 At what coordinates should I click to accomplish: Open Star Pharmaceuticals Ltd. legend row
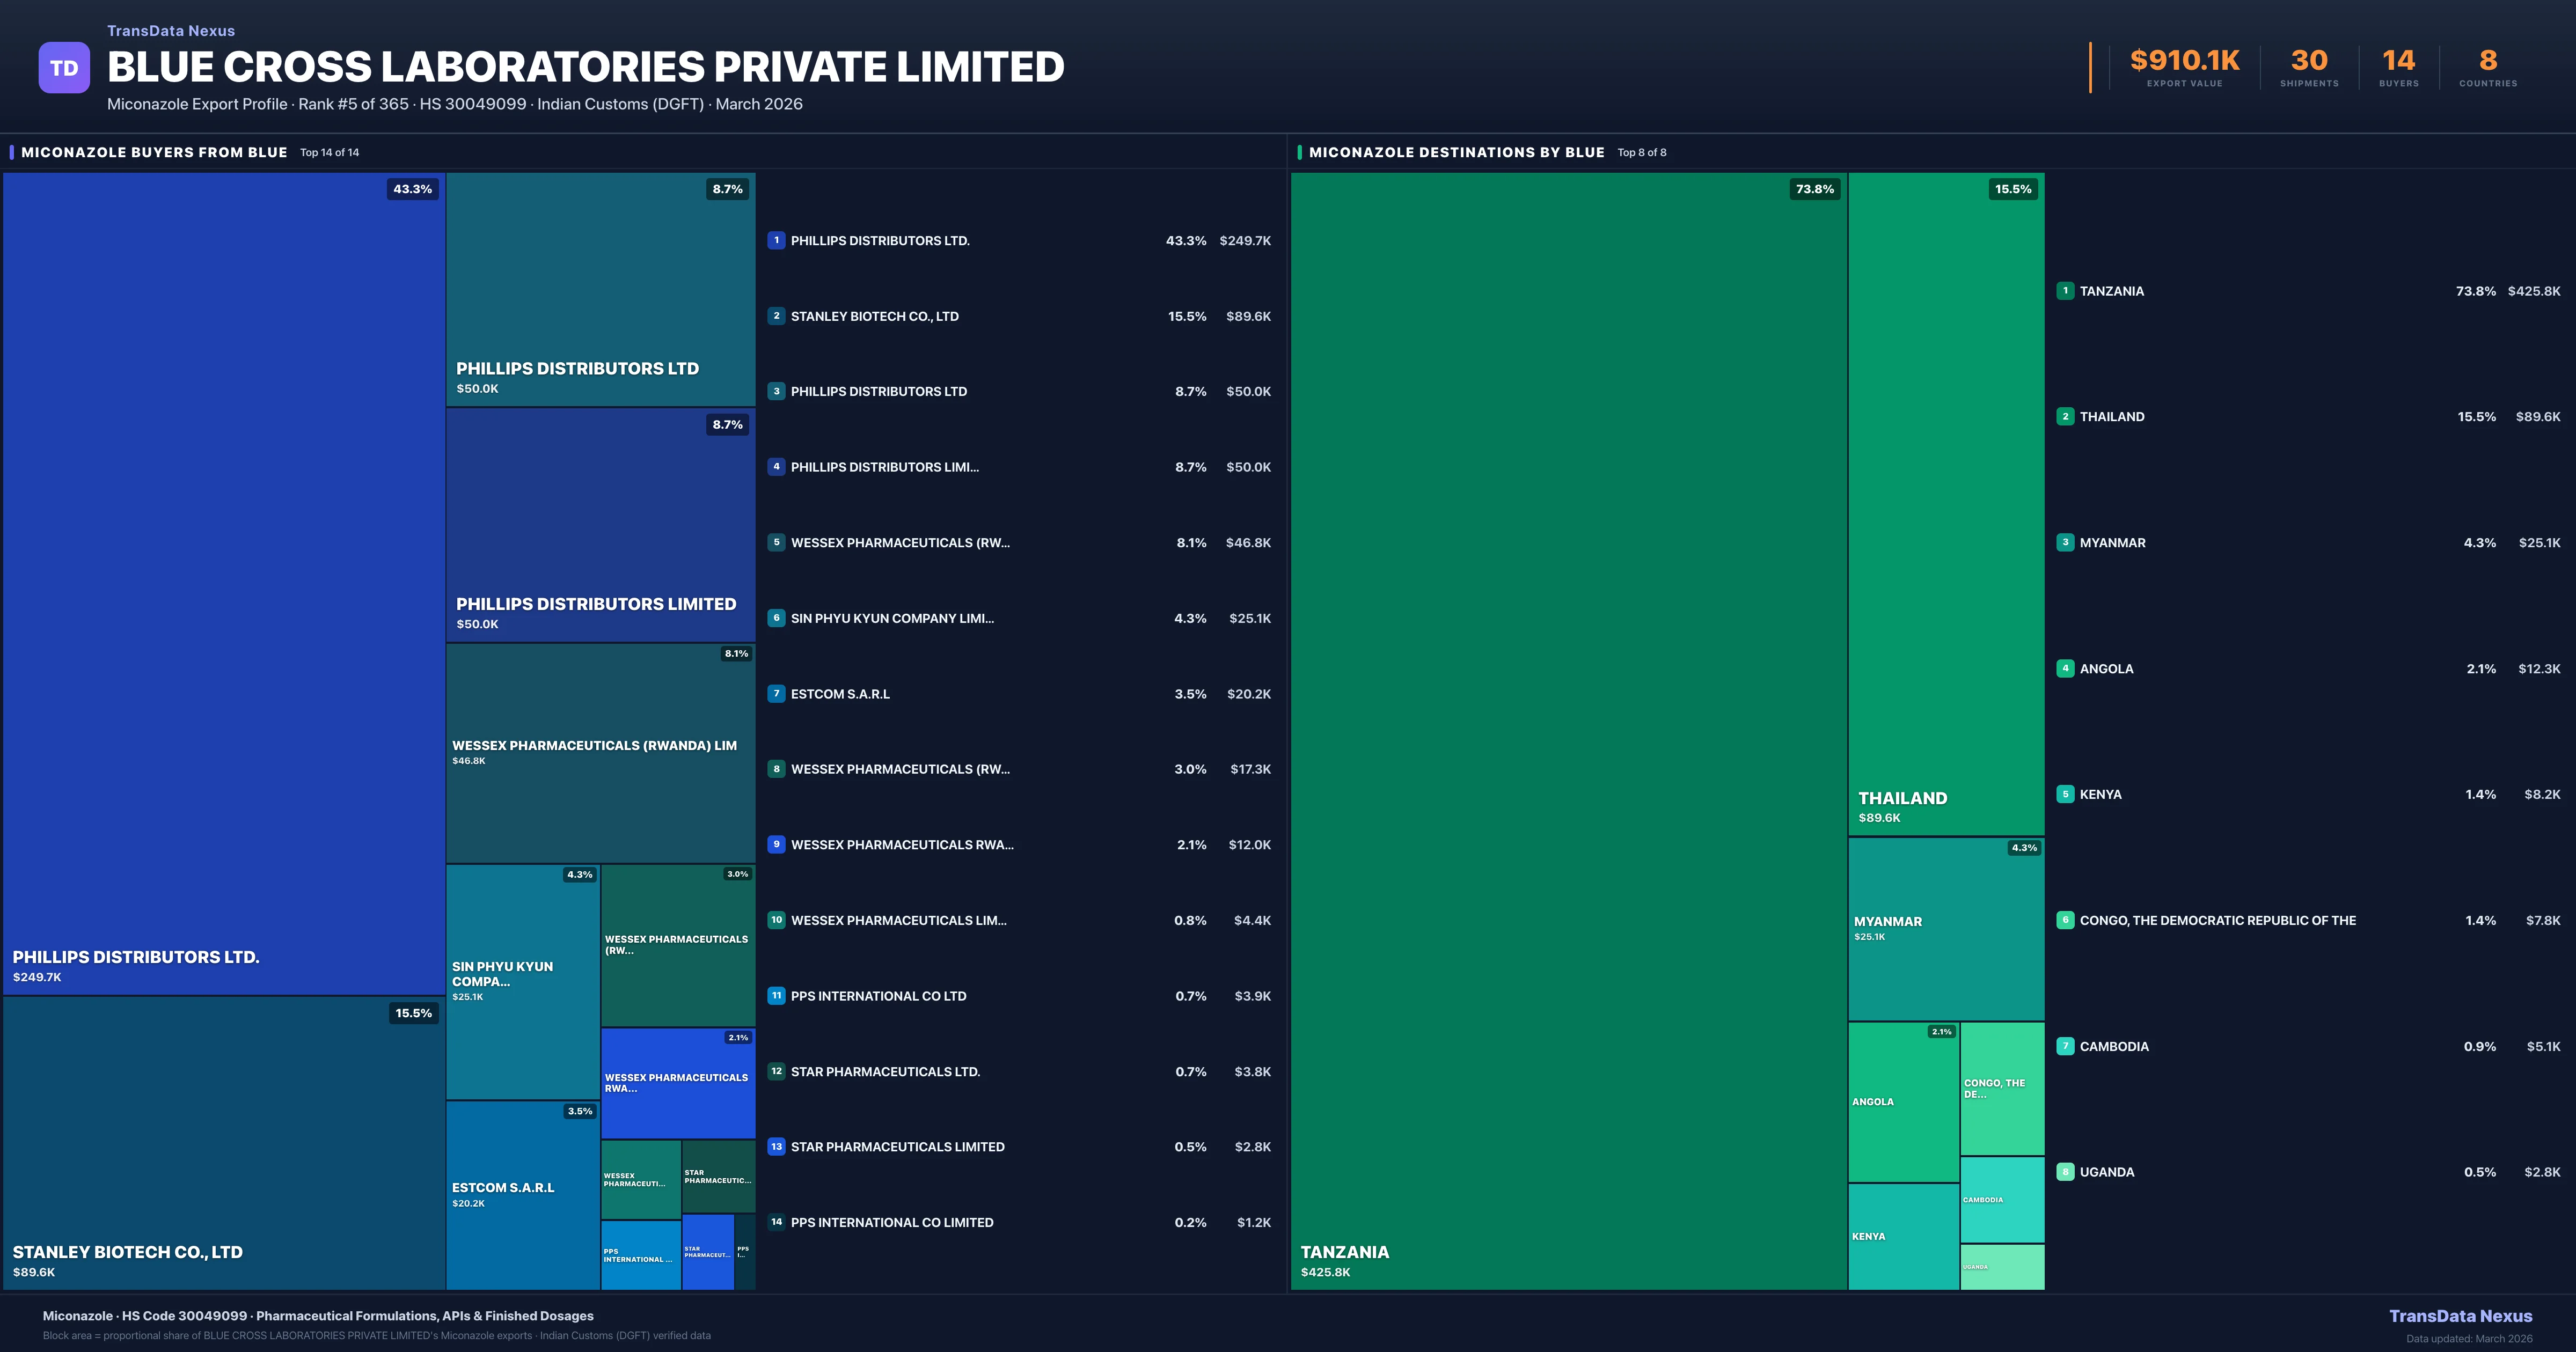click(885, 1072)
